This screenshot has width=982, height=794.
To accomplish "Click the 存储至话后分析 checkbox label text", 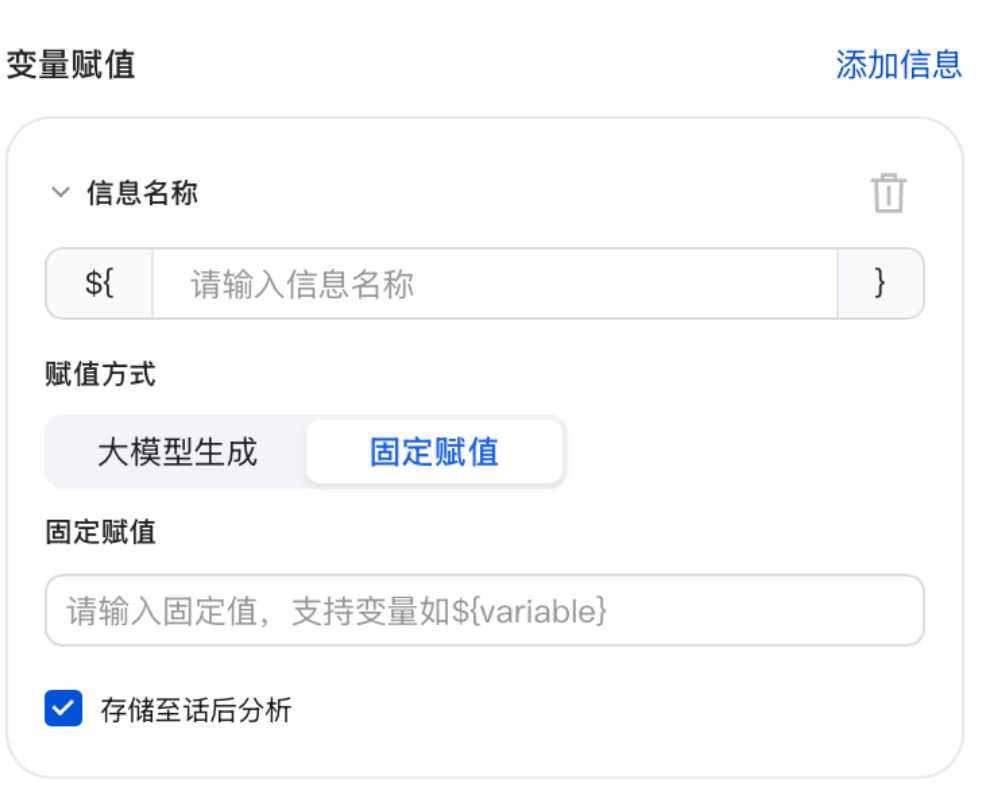I will 196,710.
